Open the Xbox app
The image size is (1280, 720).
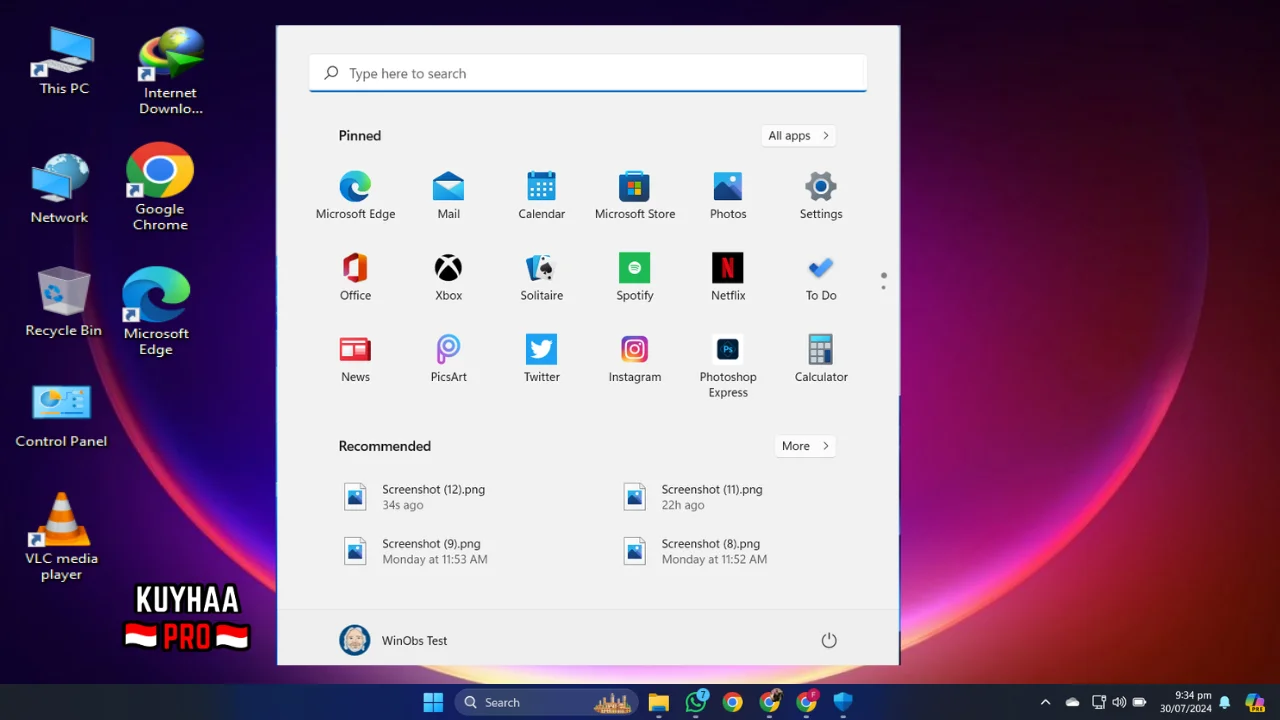coord(448,277)
